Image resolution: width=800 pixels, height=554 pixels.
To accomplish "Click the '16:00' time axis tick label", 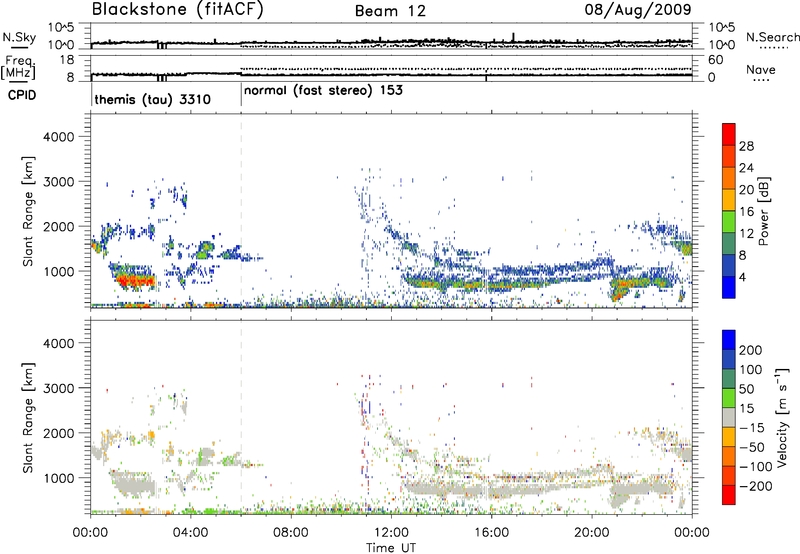I will [x=491, y=533].
